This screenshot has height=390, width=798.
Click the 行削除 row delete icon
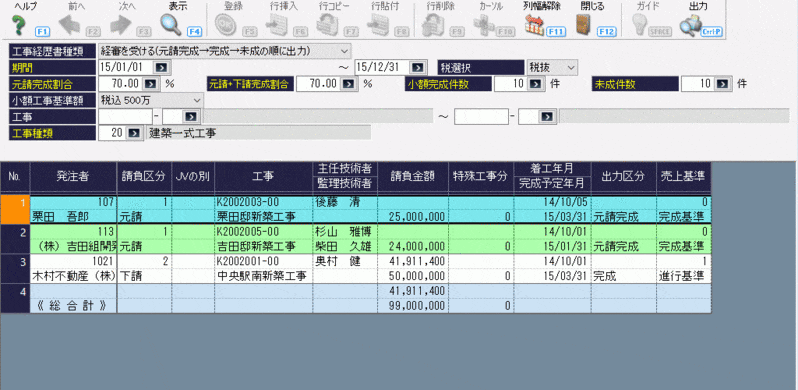pyautogui.click(x=433, y=24)
